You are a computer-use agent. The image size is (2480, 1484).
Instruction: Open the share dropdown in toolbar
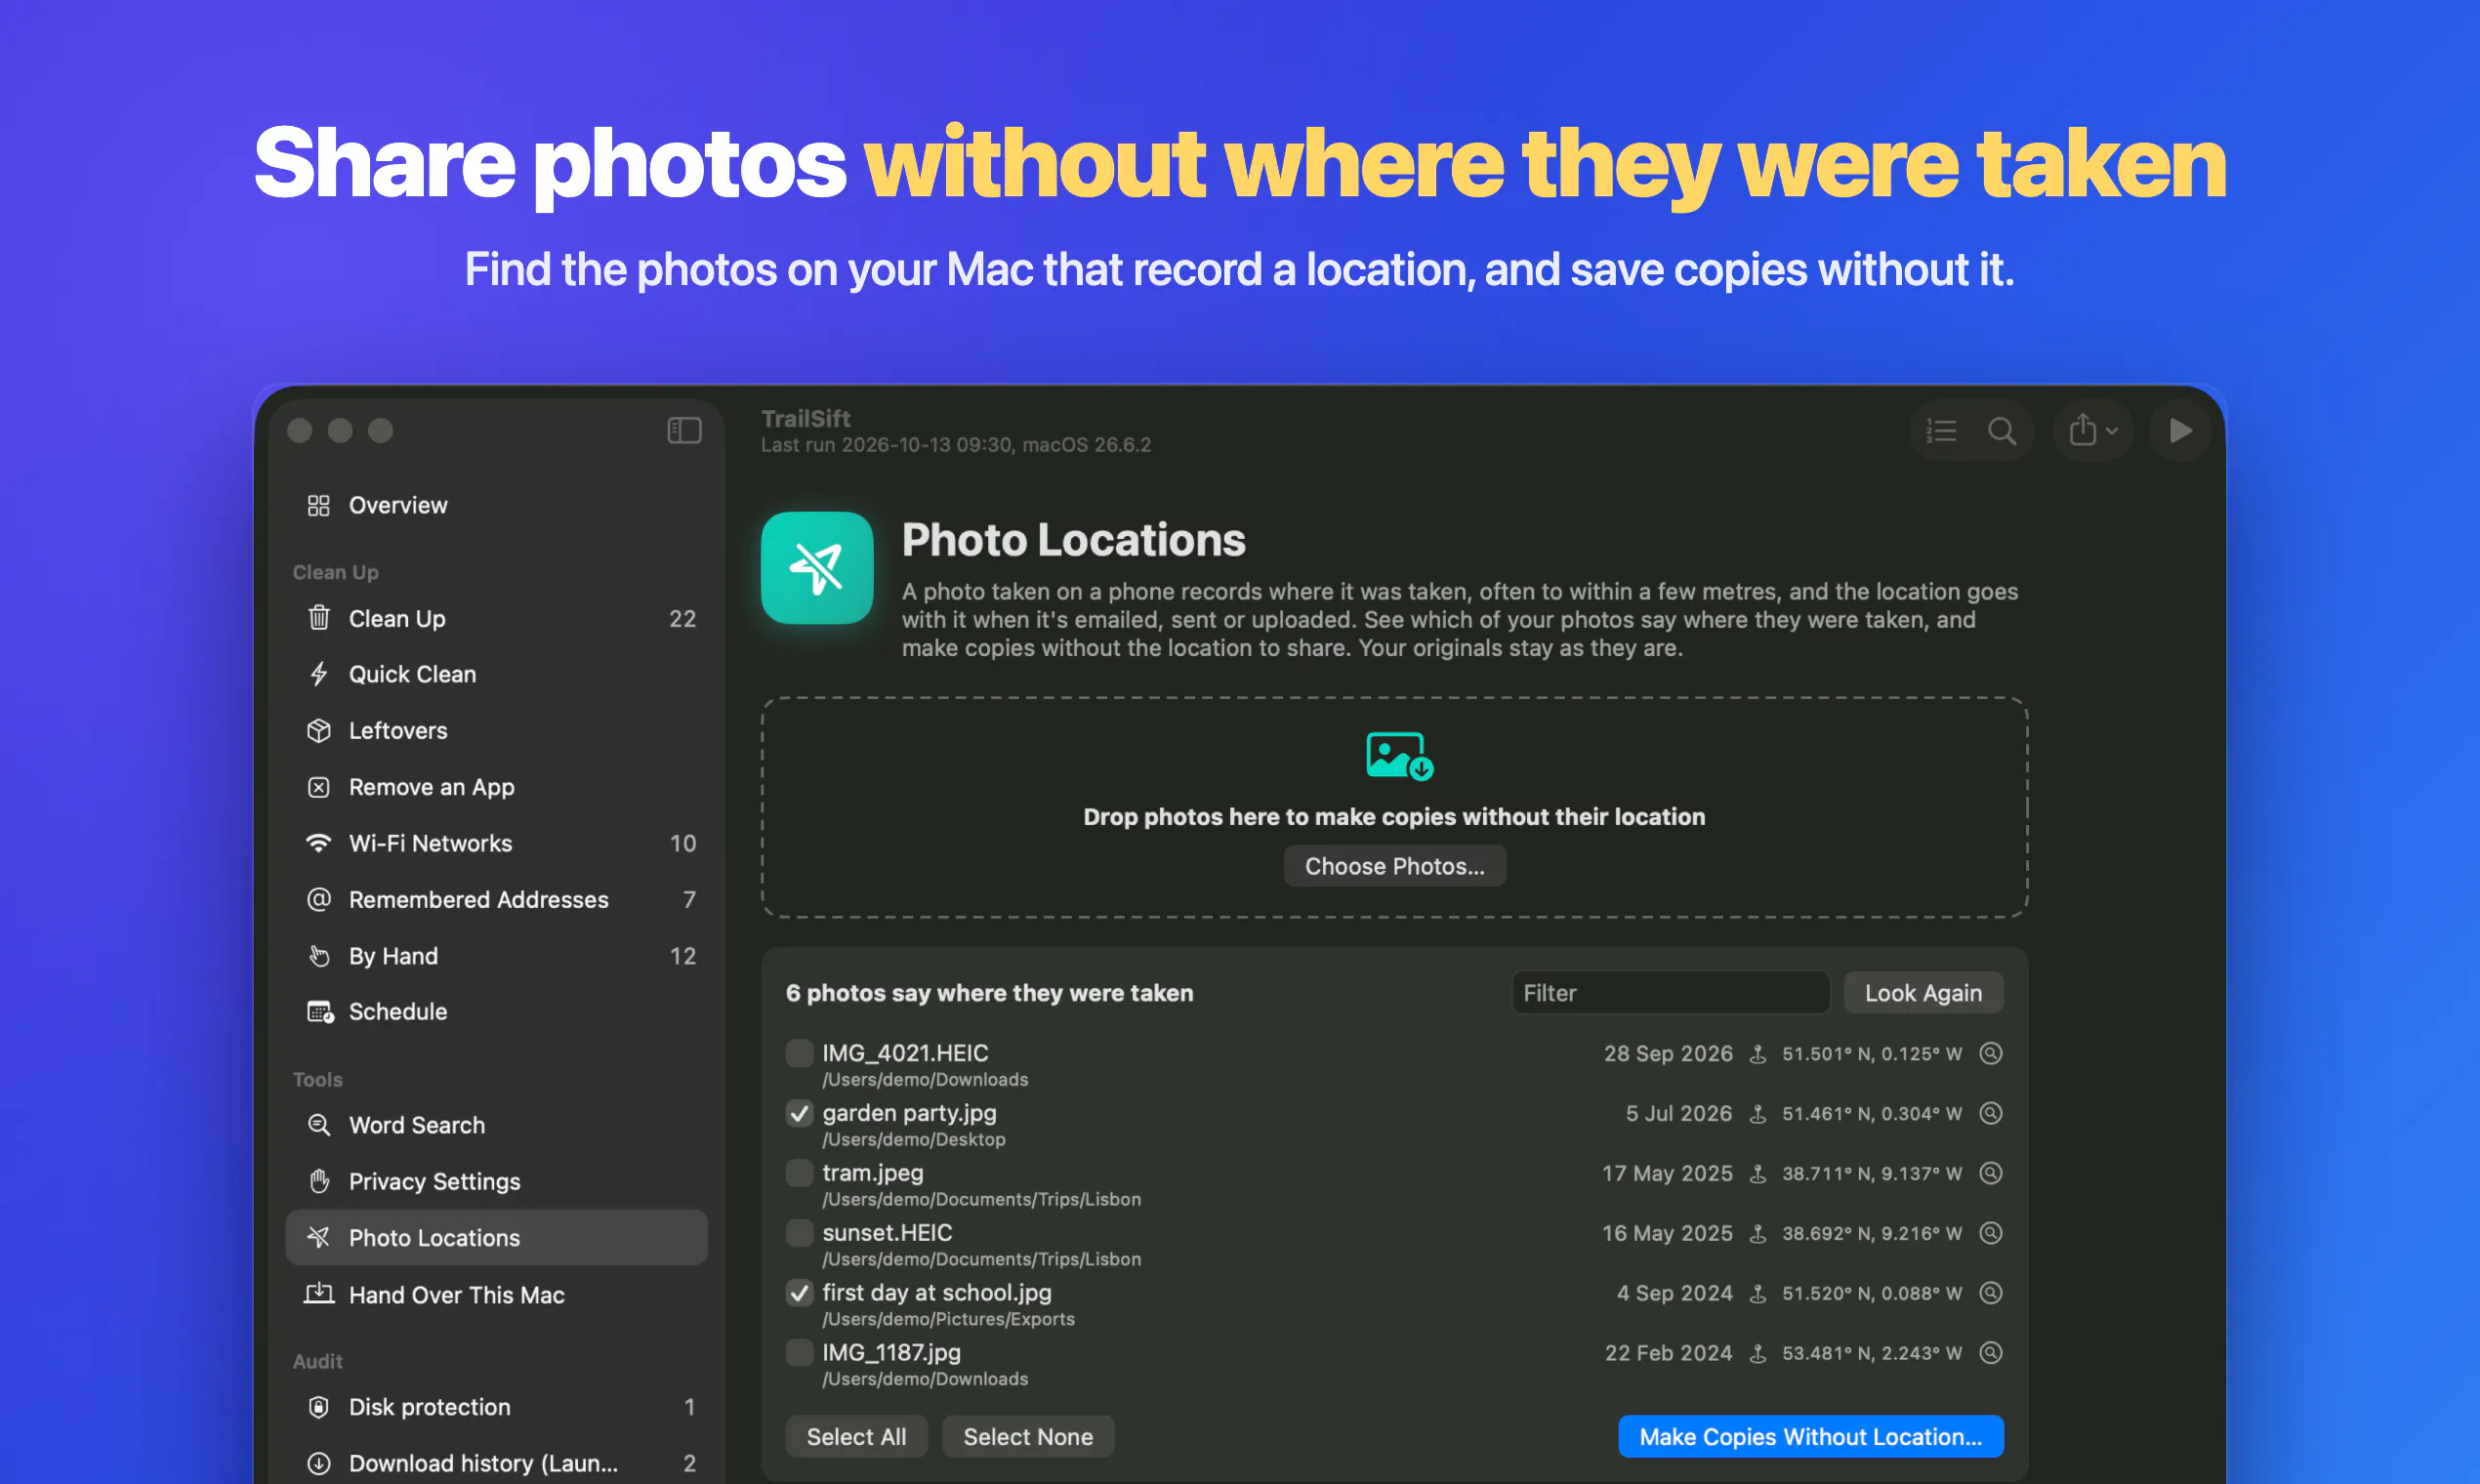2093,431
